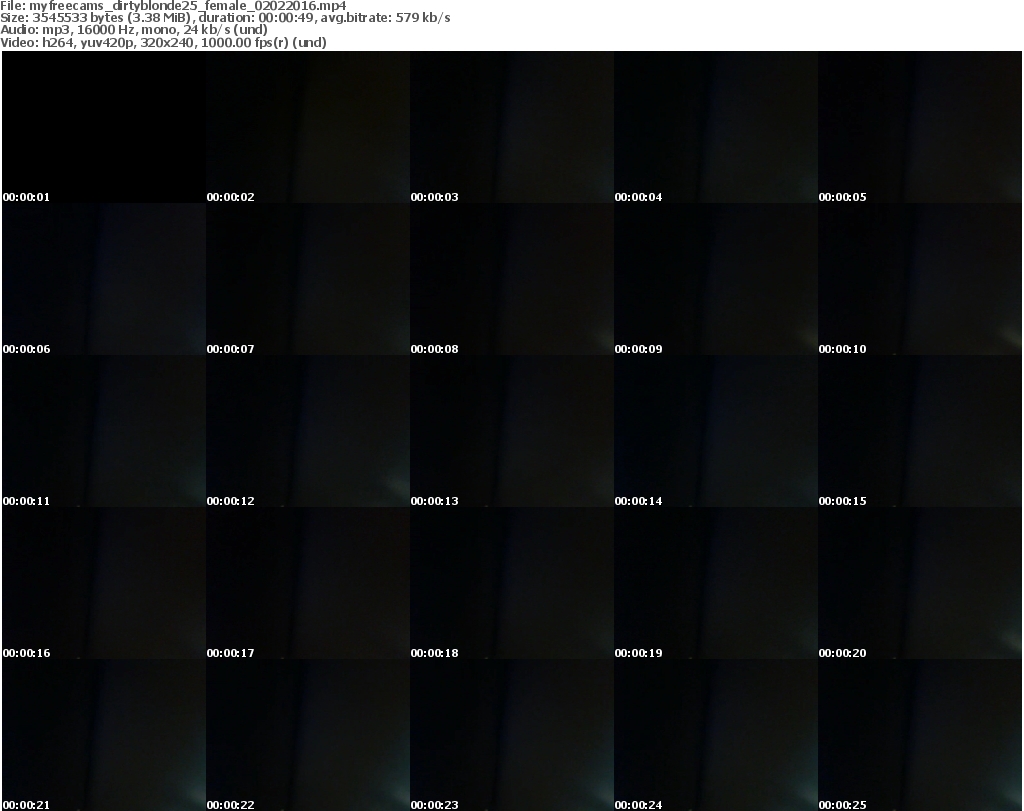The height and width of the screenshot is (811, 1024).
Task: Pick the thumbnail frame stamped 00:00:04
Action: pyautogui.click(x=716, y=127)
